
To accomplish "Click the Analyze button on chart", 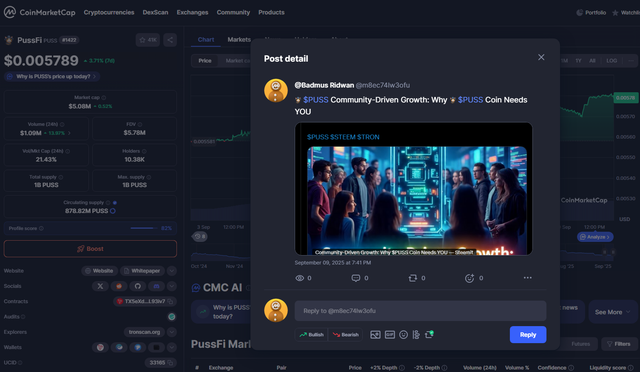I will (595, 237).
